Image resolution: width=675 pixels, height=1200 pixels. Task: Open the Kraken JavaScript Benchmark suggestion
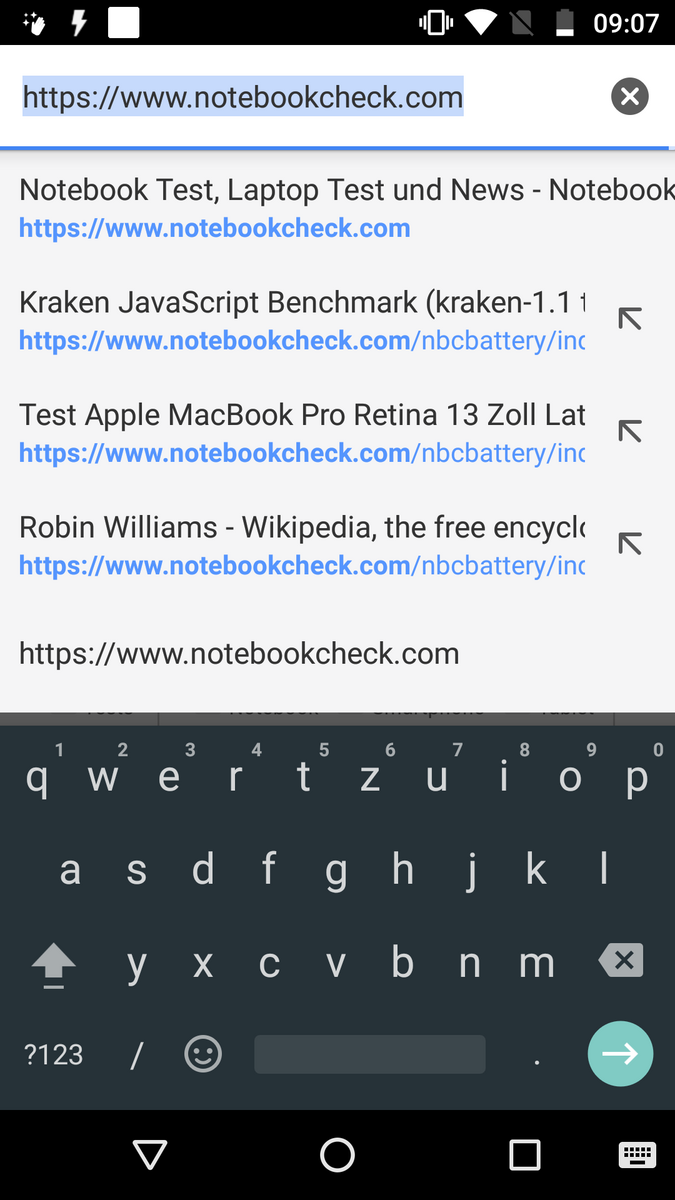tap(300, 320)
